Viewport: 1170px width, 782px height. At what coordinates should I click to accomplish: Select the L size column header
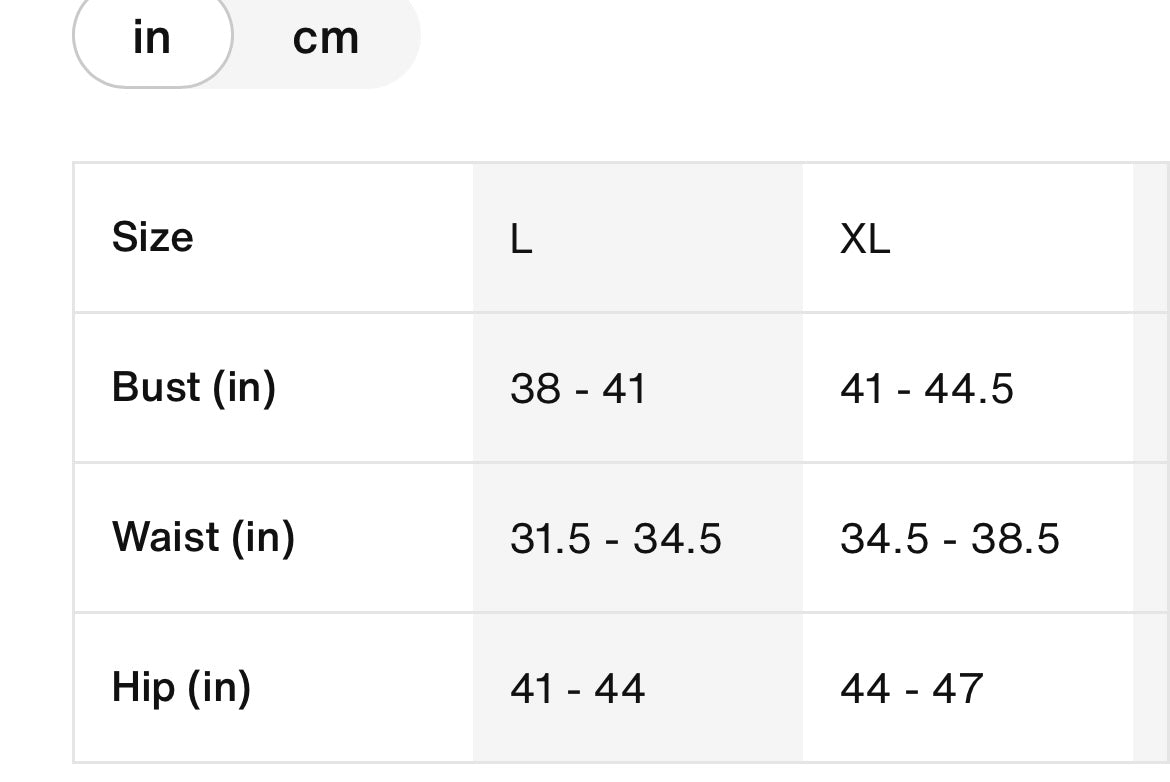tap(521, 239)
